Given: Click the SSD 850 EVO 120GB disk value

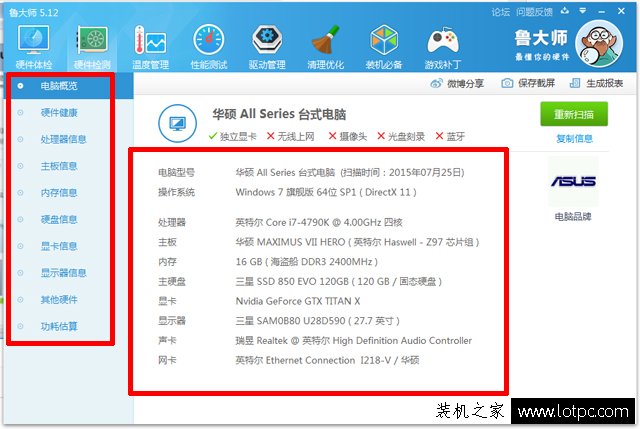Looking at the screenshot, I should click(338, 281).
